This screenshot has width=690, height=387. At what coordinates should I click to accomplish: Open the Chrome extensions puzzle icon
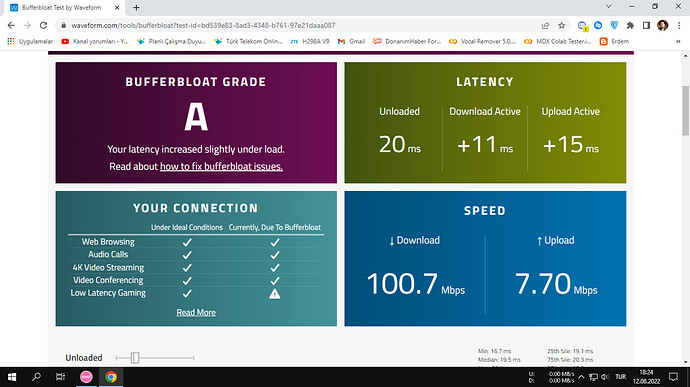[630, 26]
